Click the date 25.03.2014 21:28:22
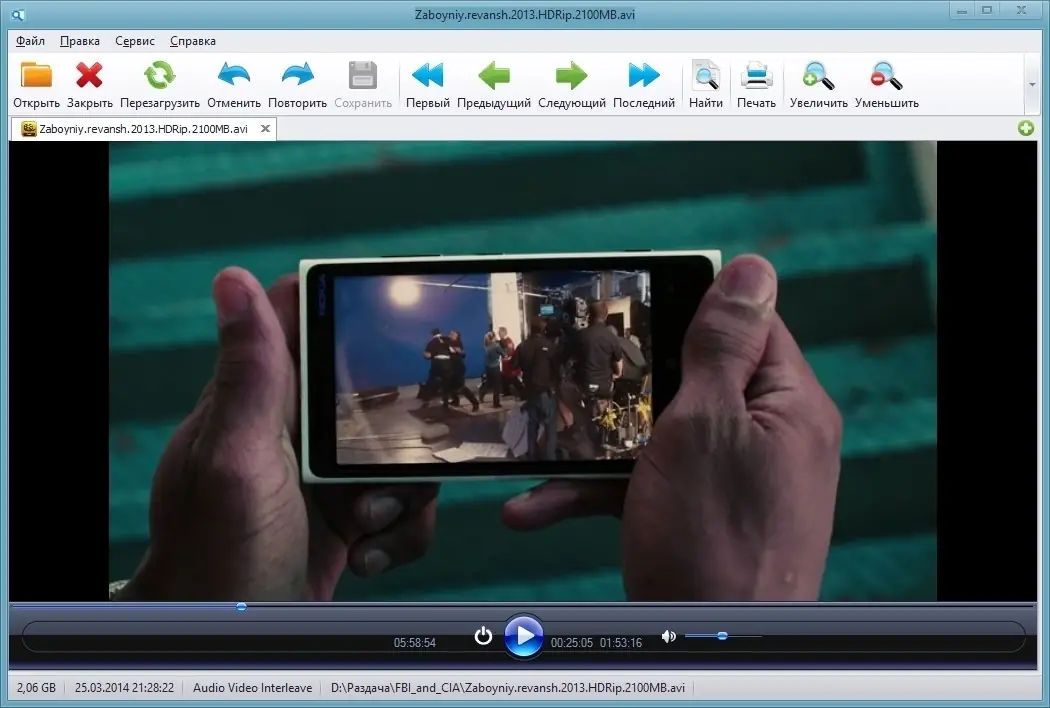 pyautogui.click(x=125, y=688)
